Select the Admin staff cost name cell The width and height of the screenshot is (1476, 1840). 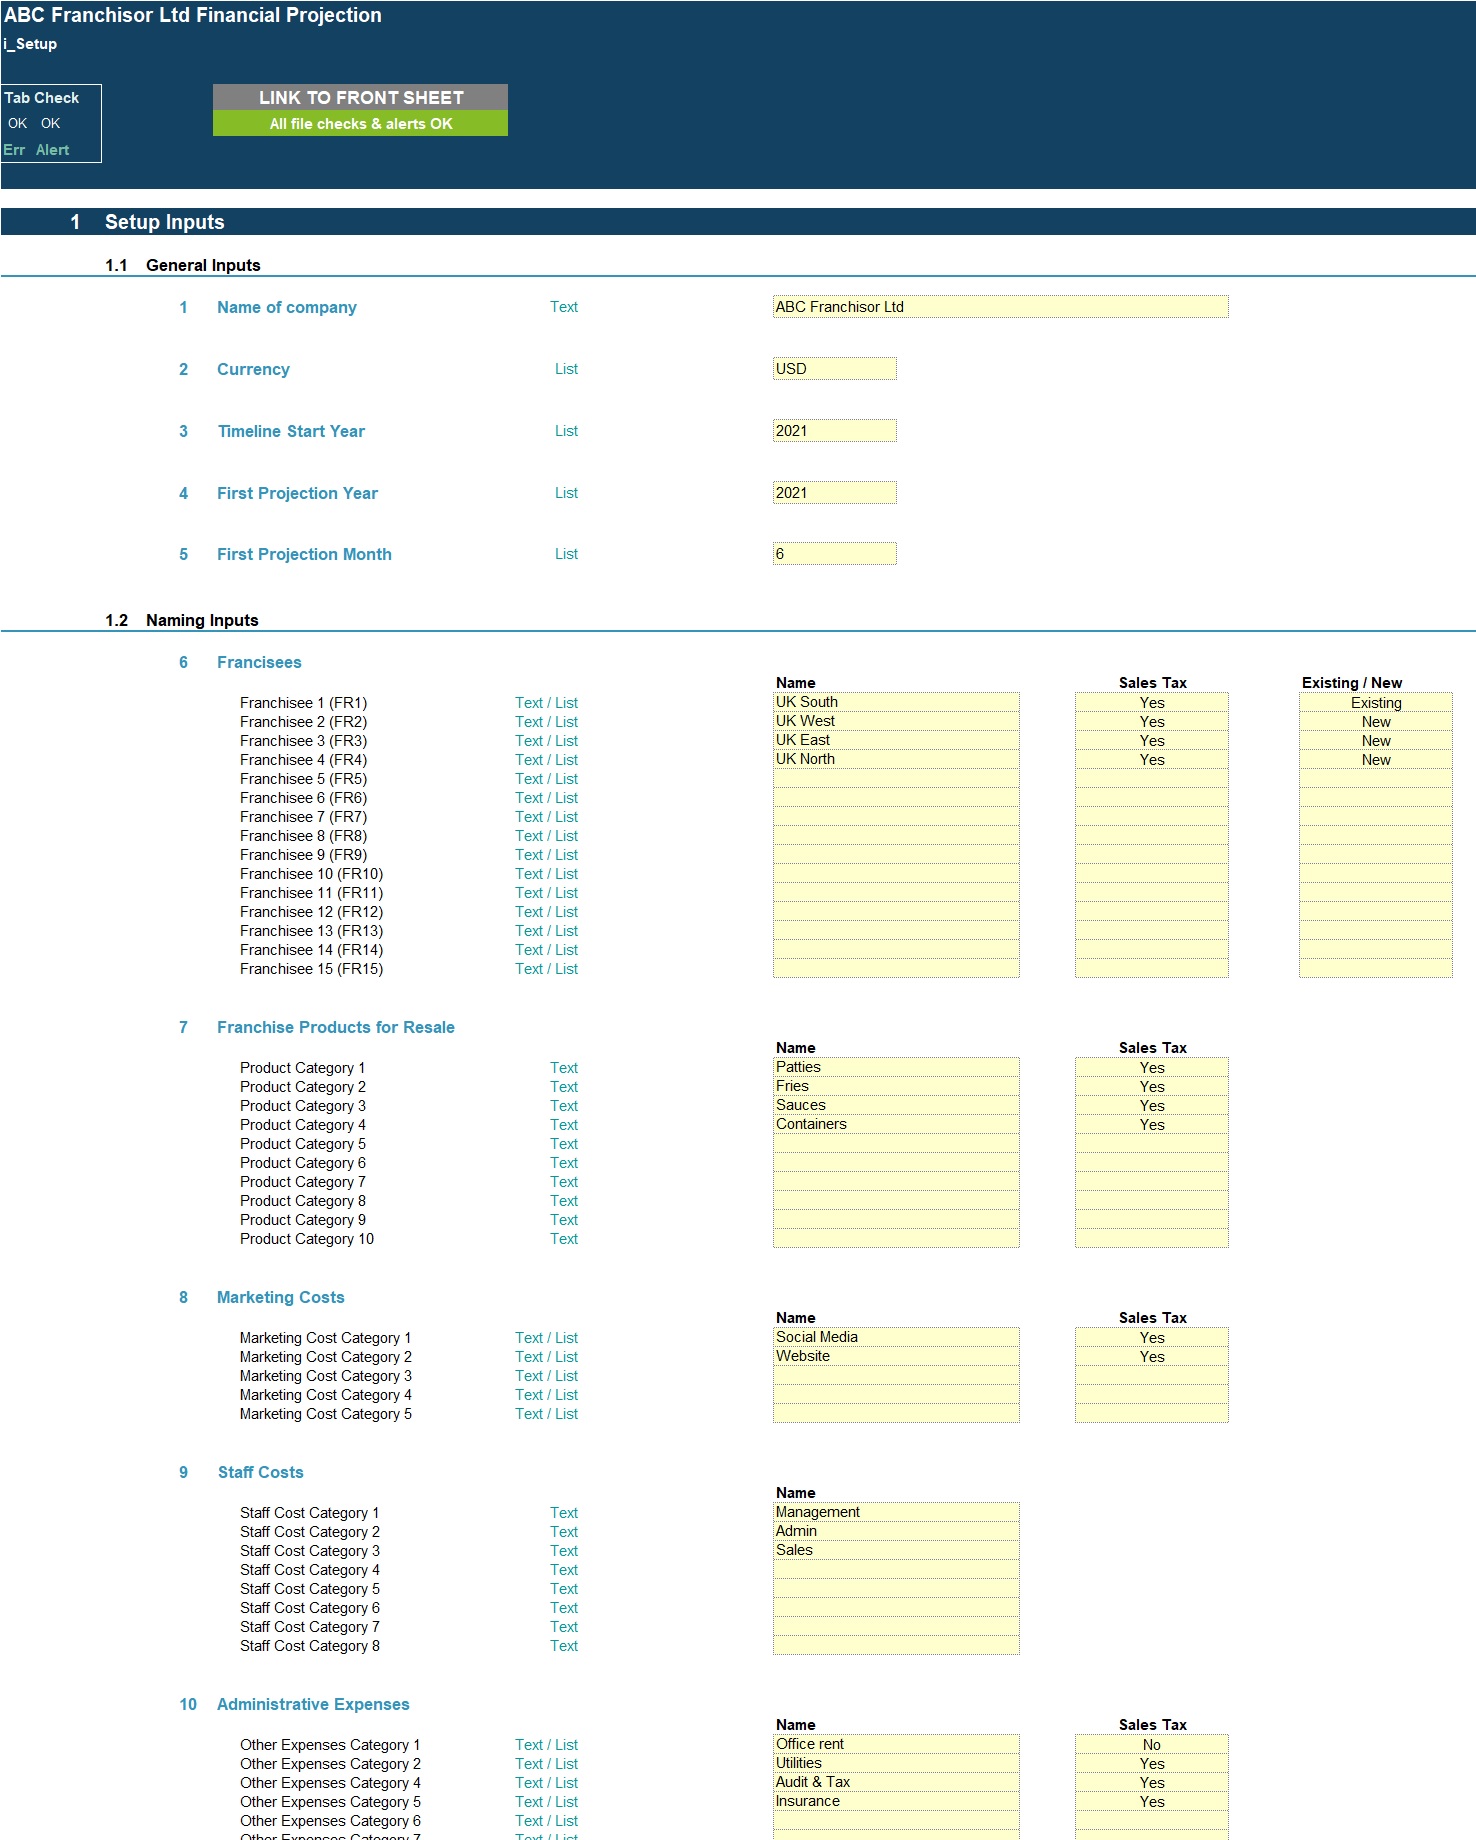point(896,1531)
